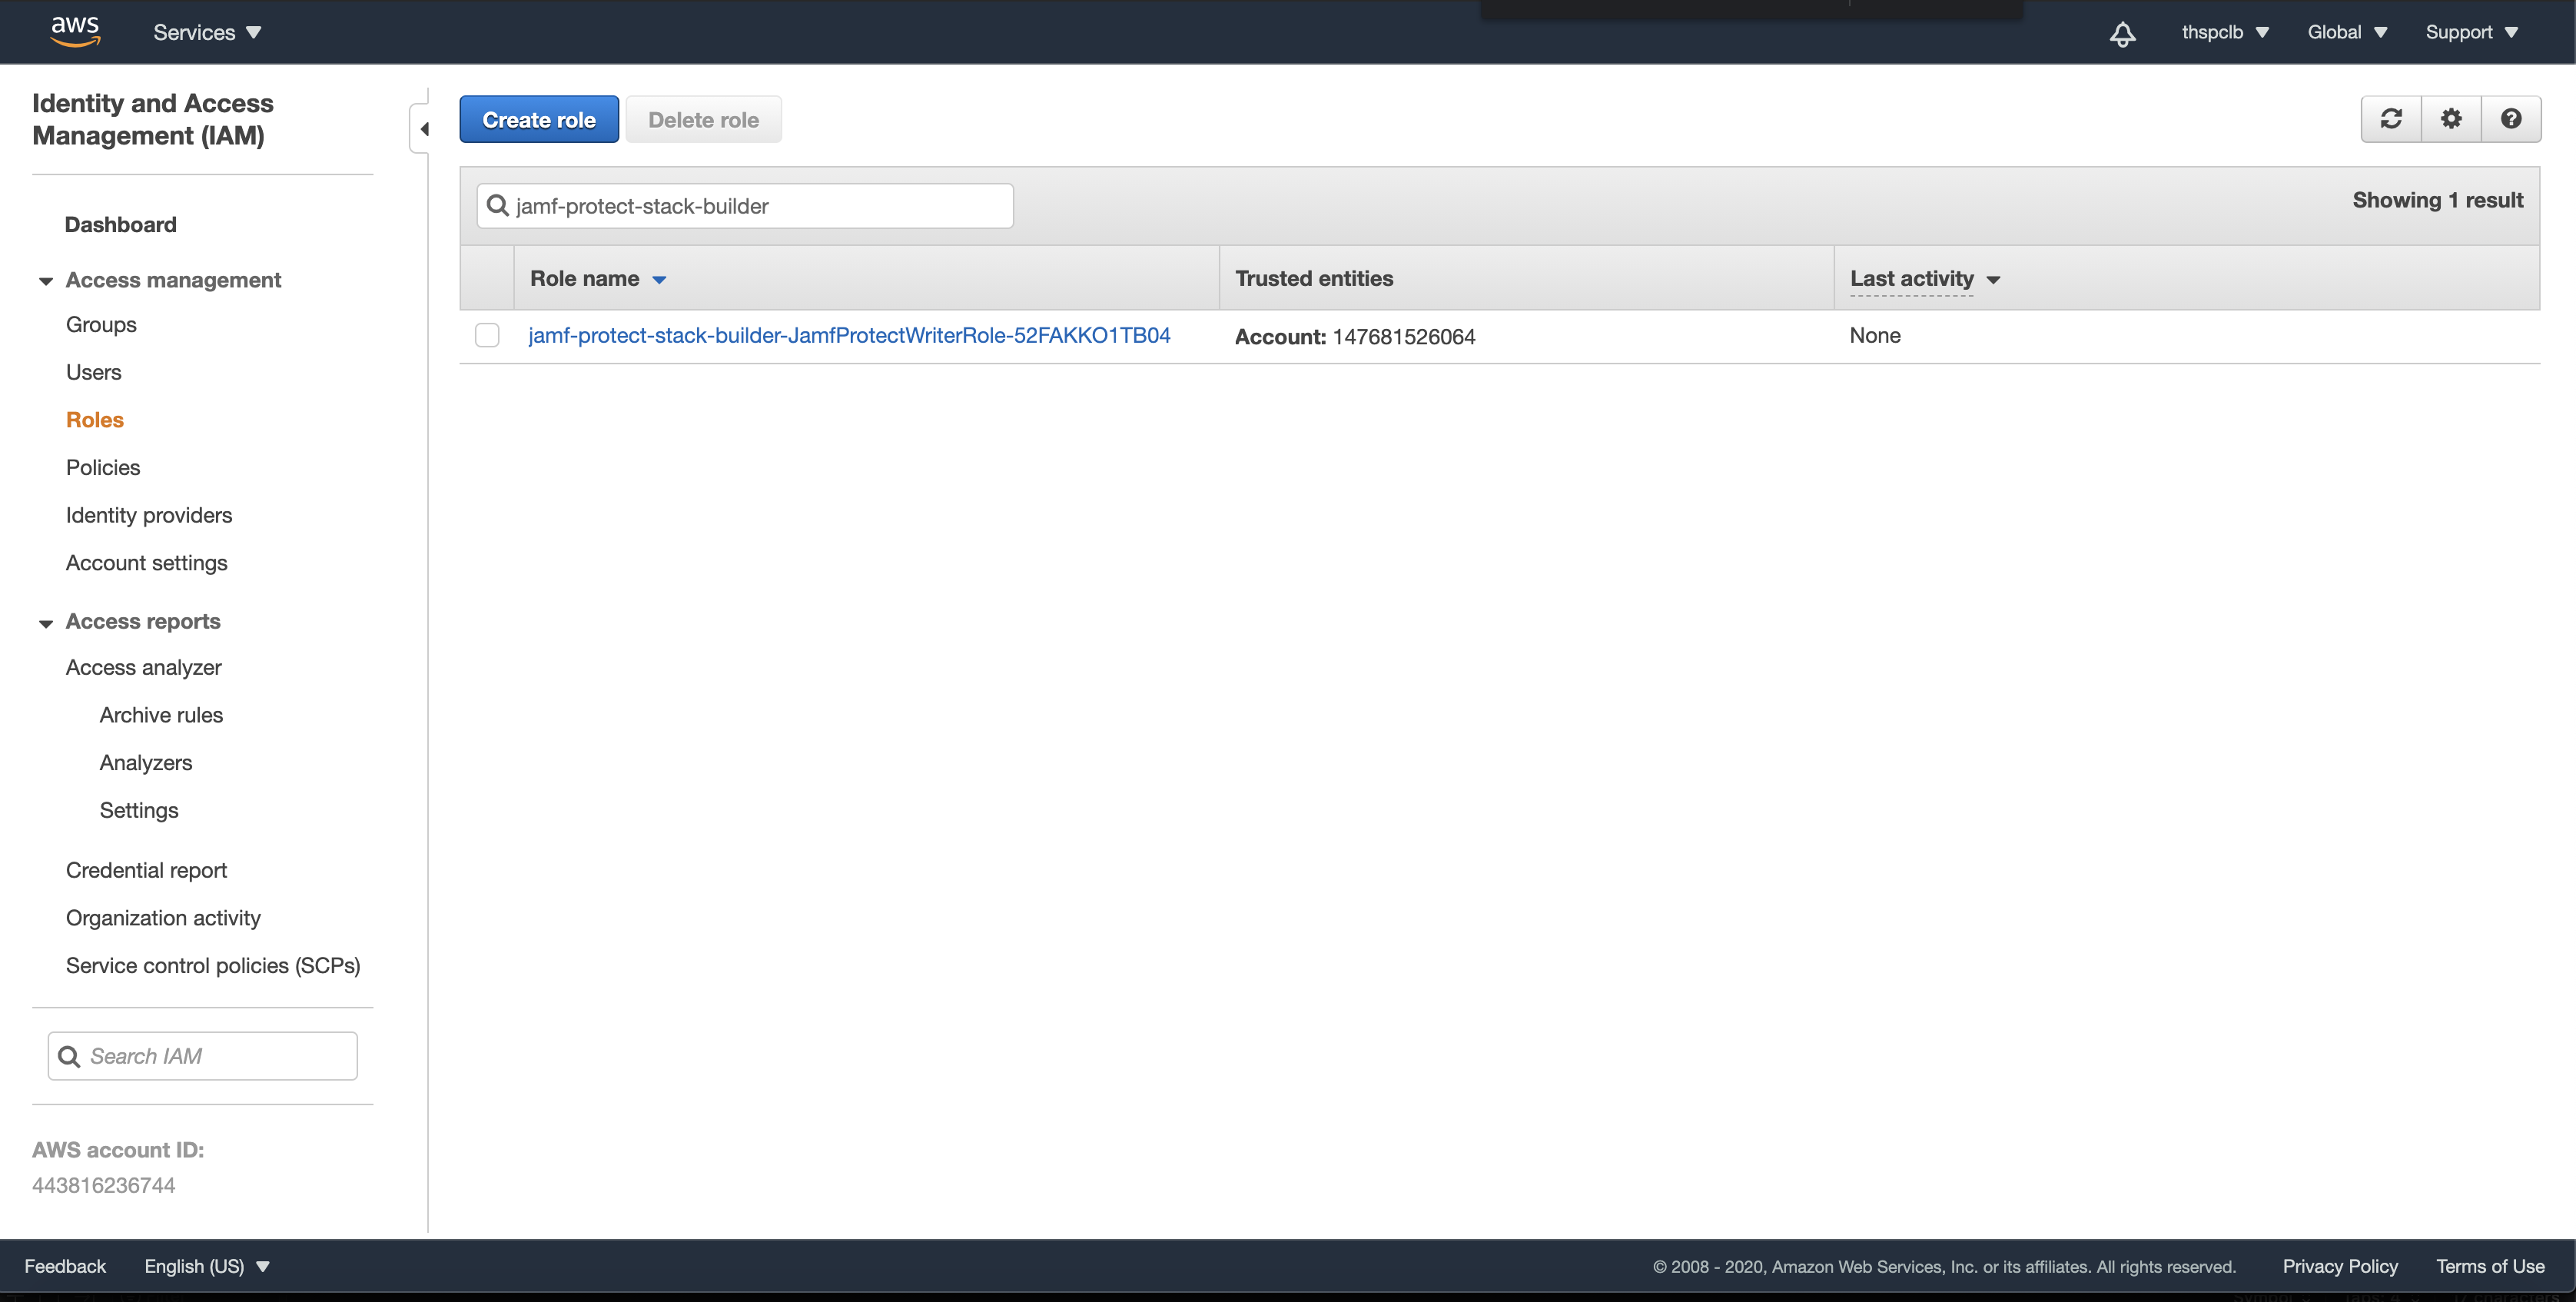The image size is (2576, 1302).
Task: Focus the Search IAM input
Action: click(x=203, y=1056)
